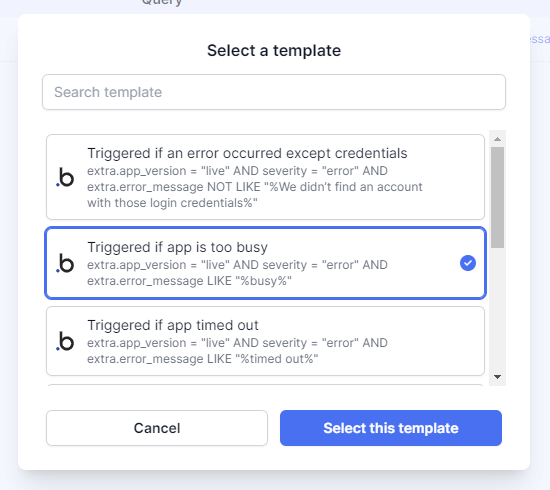Focus the Search template input field
The image size is (550, 490).
point(274,92)
